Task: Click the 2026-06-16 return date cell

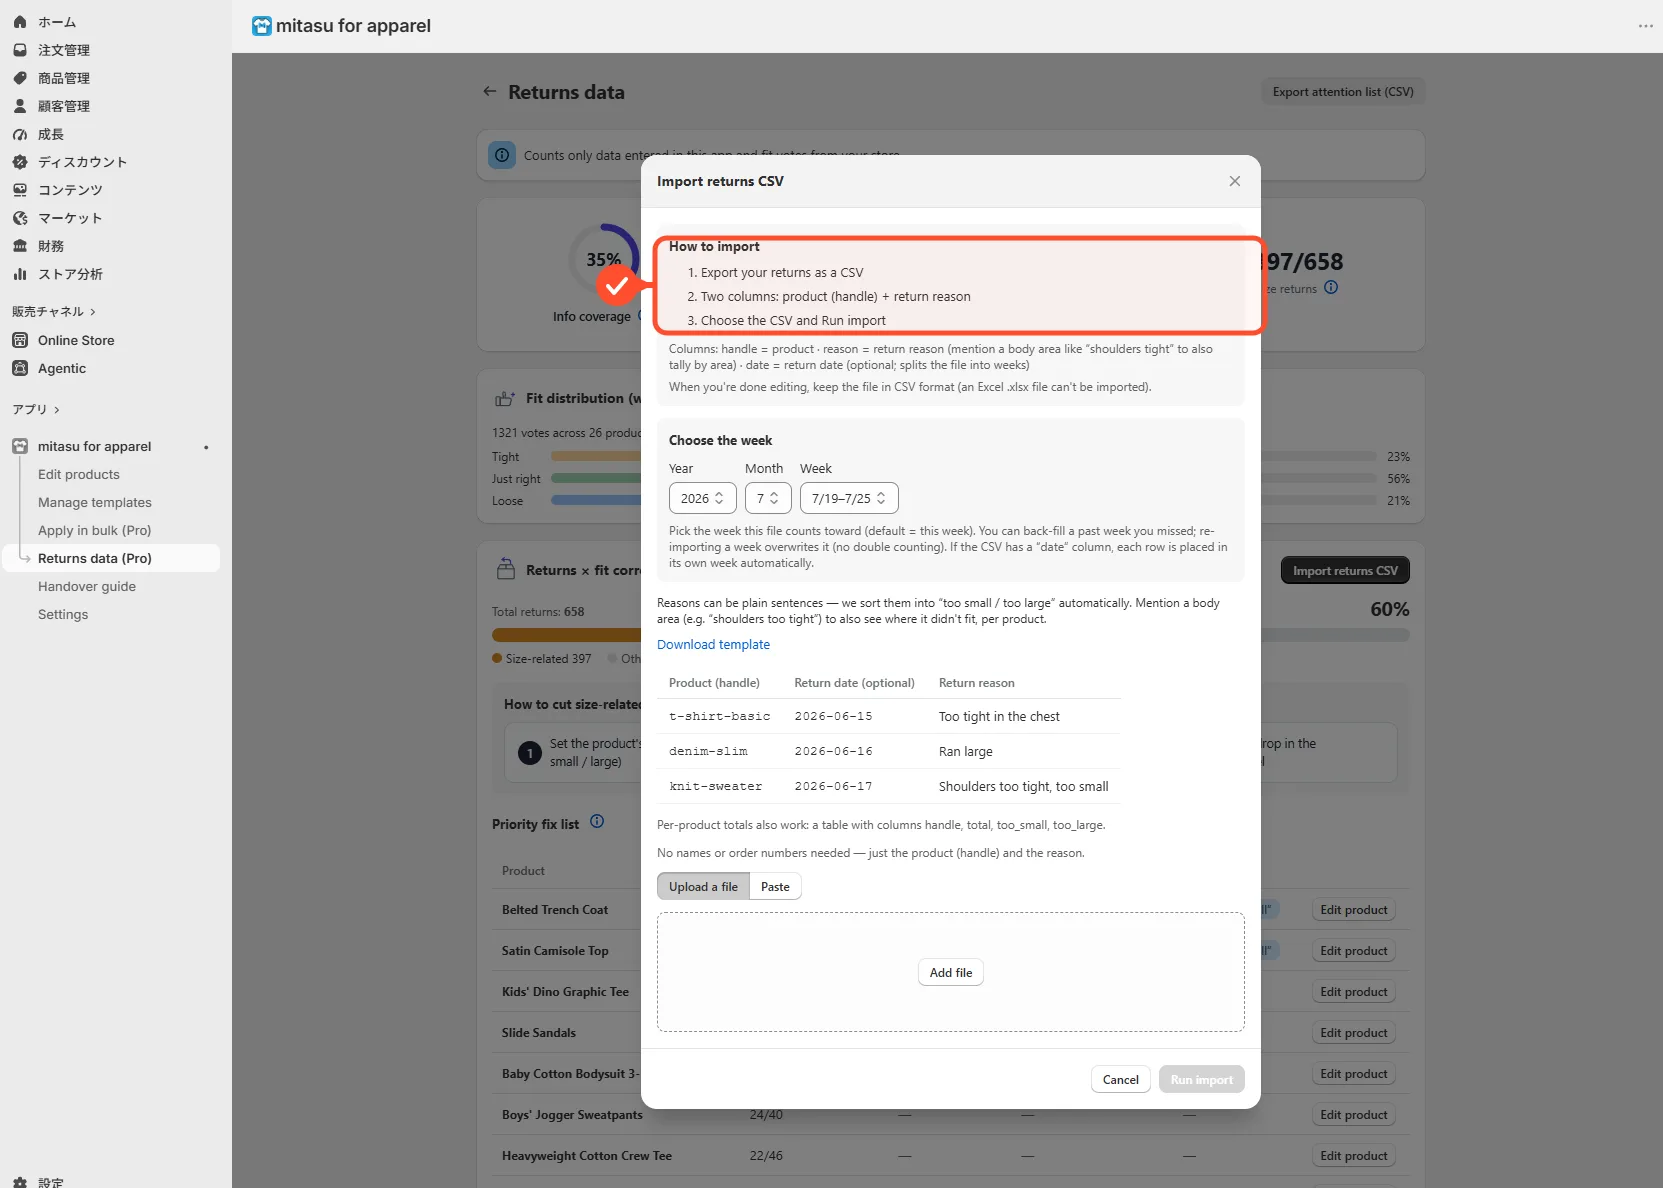Action: click(833, 751)
